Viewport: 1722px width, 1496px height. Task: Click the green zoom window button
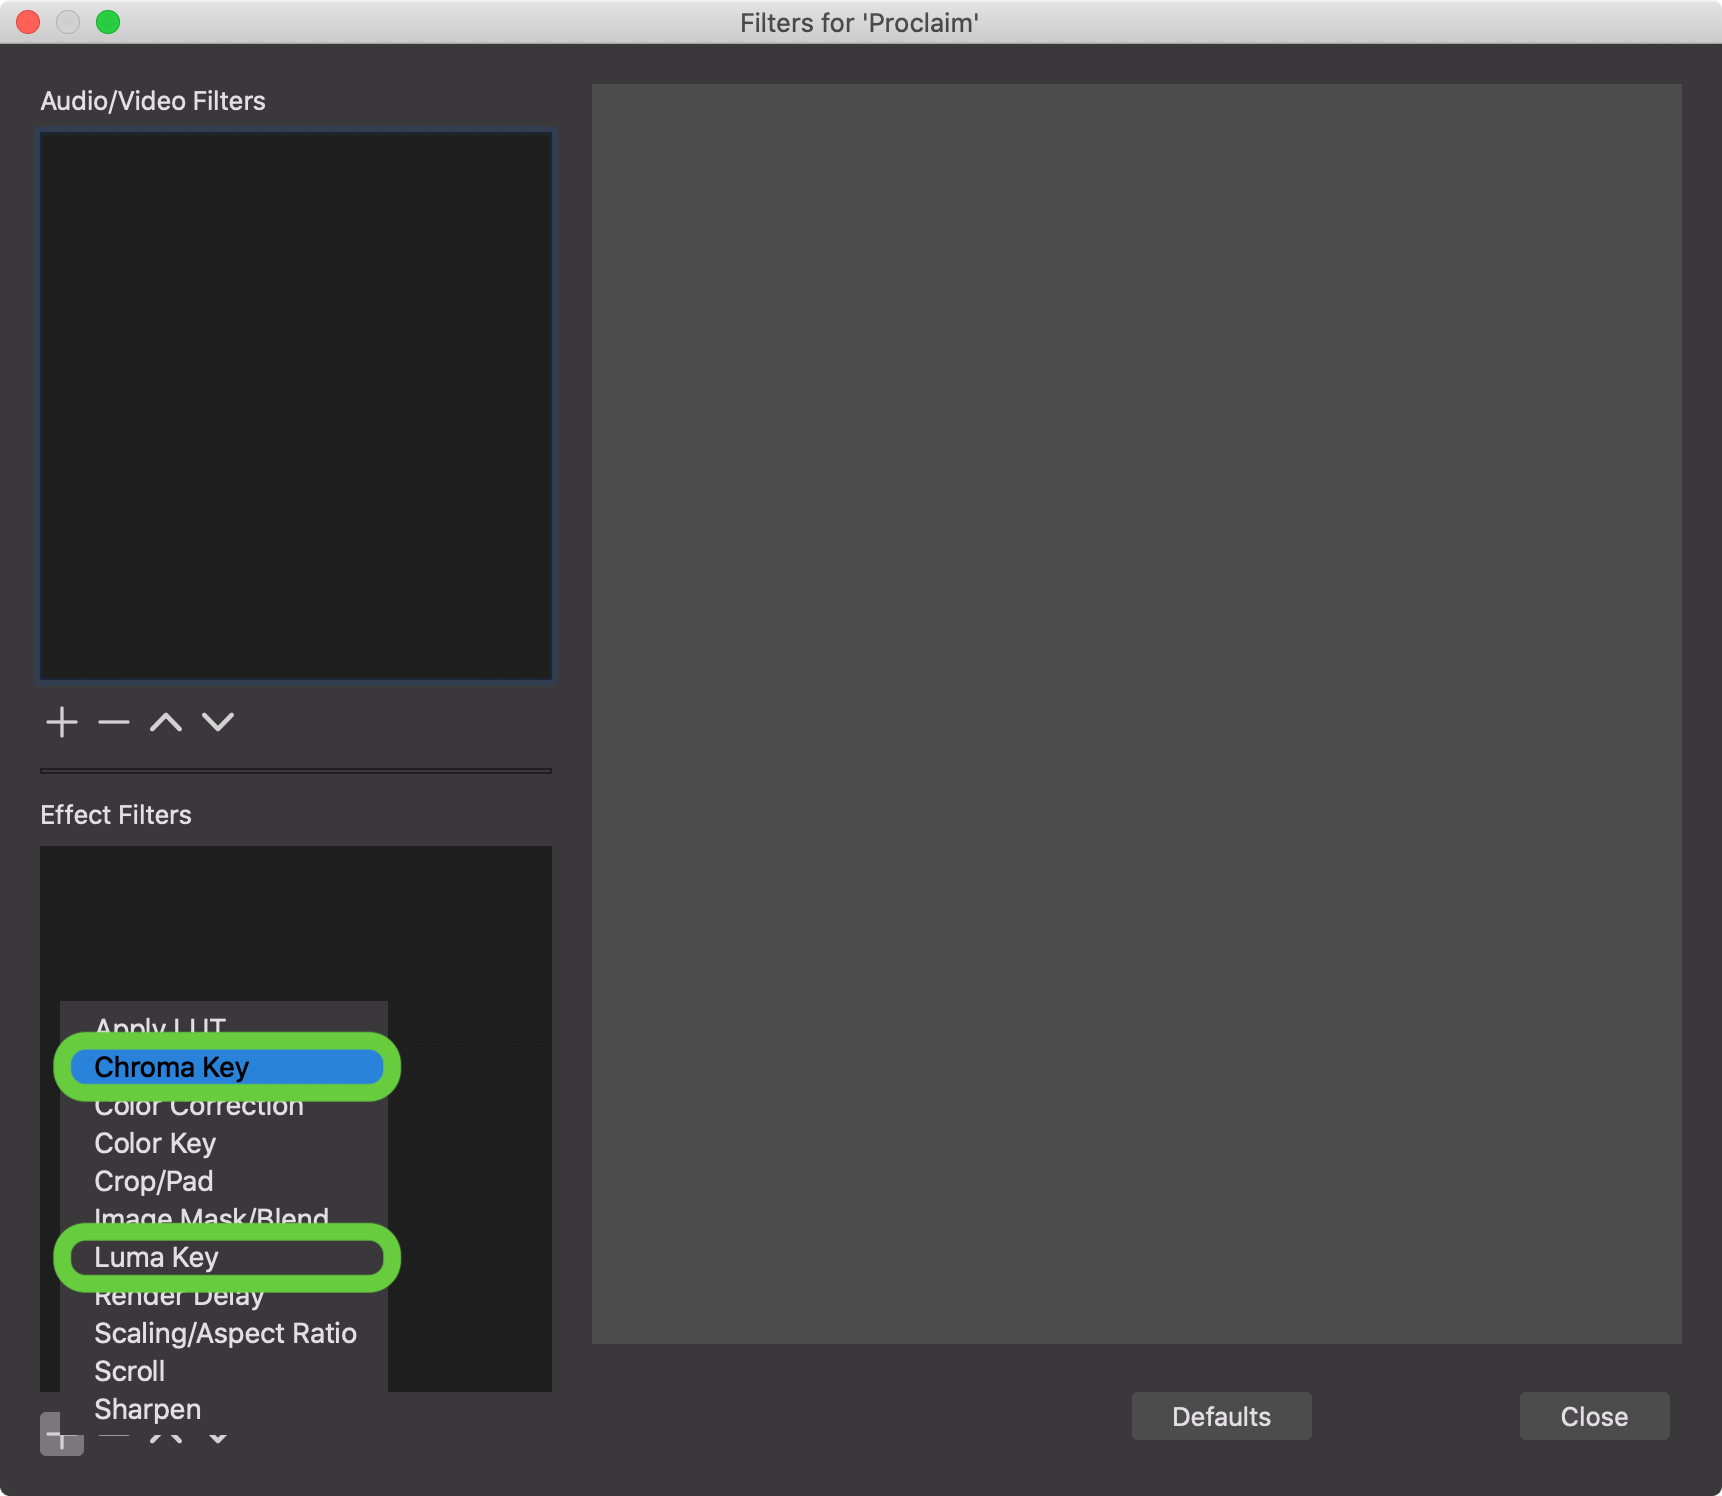pyautogui.click(x=108, y=22)
